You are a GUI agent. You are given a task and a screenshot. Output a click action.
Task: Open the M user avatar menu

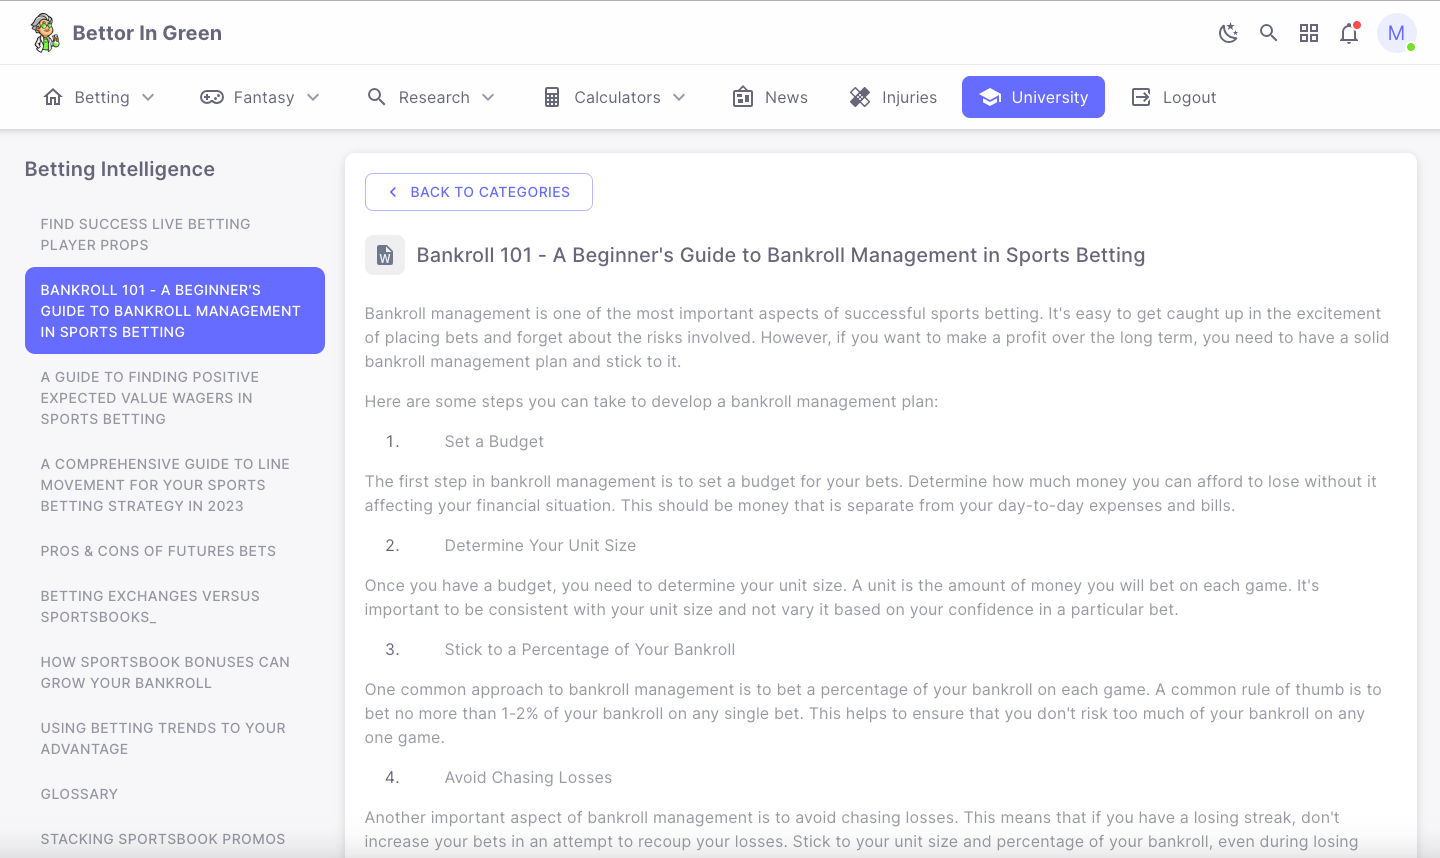click(x=1396, y=33)
